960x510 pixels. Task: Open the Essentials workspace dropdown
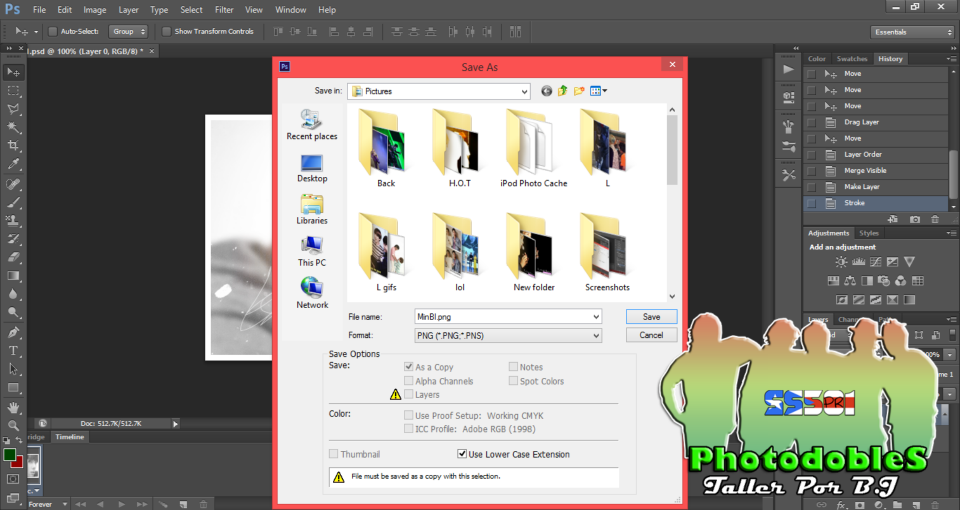(912, 32)
